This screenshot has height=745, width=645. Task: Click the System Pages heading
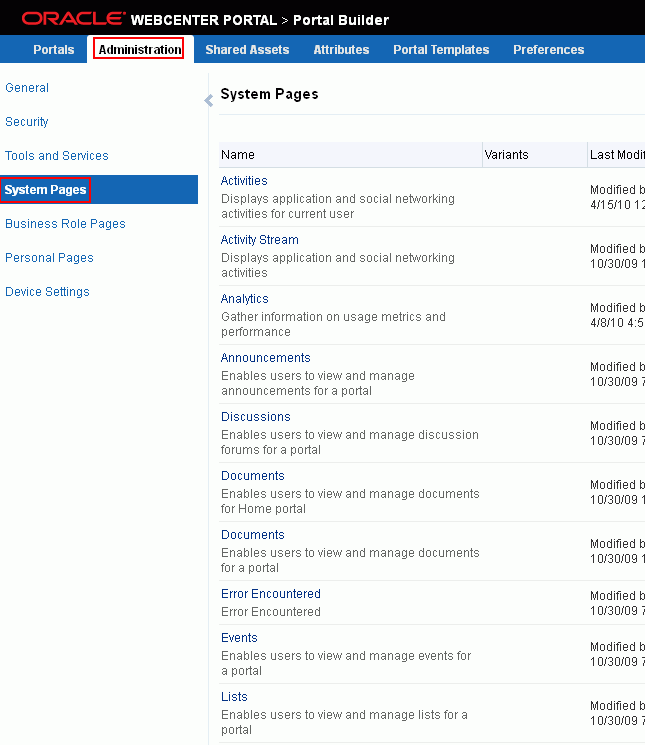(269, 94)
